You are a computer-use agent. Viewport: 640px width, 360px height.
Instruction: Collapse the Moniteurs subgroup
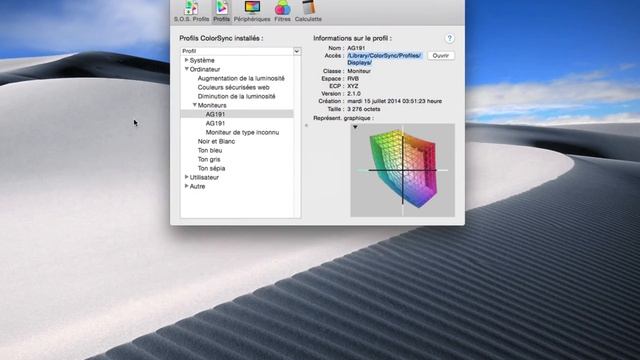tap(195, 105)
